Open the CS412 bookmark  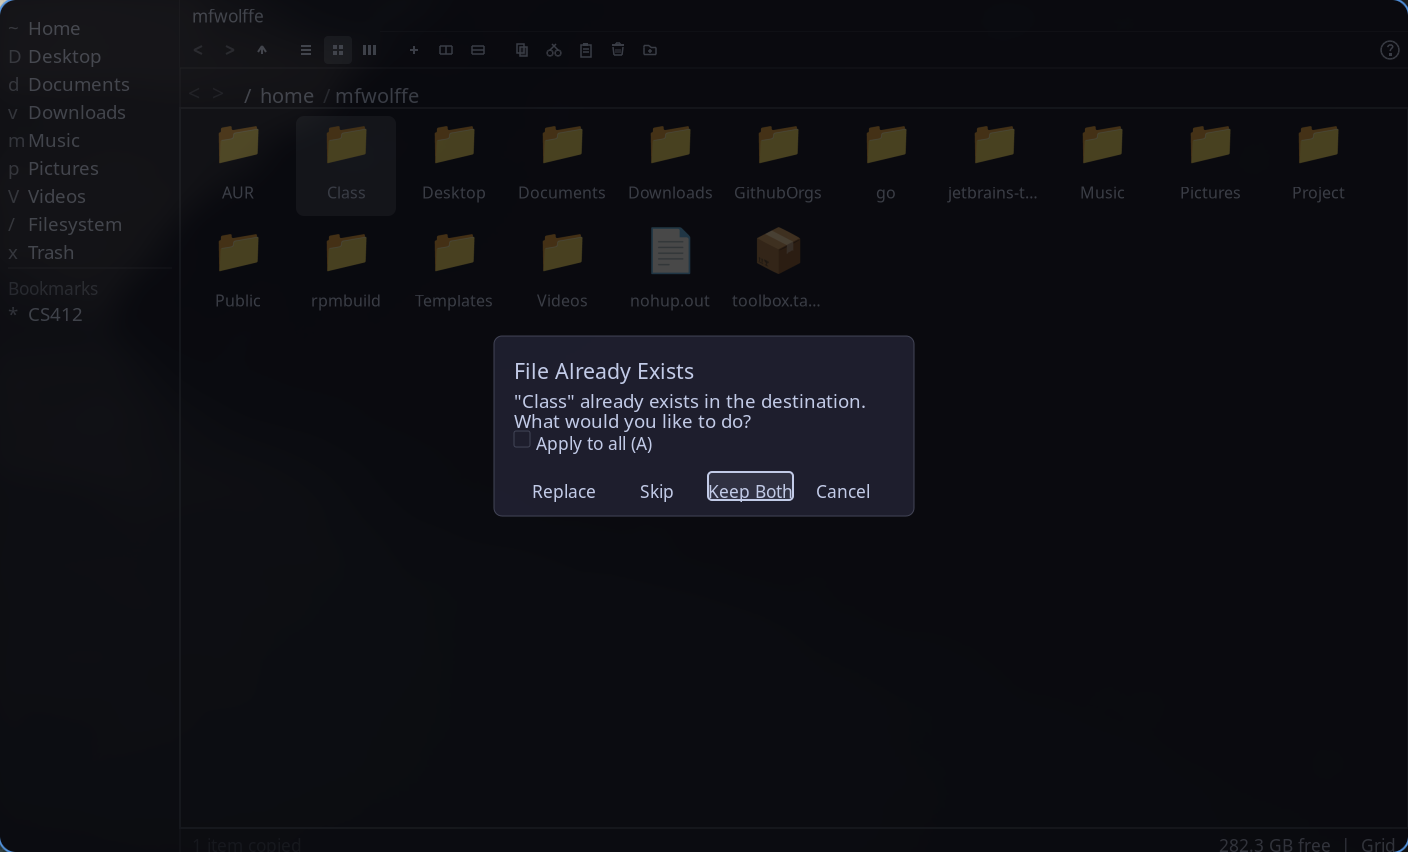click(53, 314)
